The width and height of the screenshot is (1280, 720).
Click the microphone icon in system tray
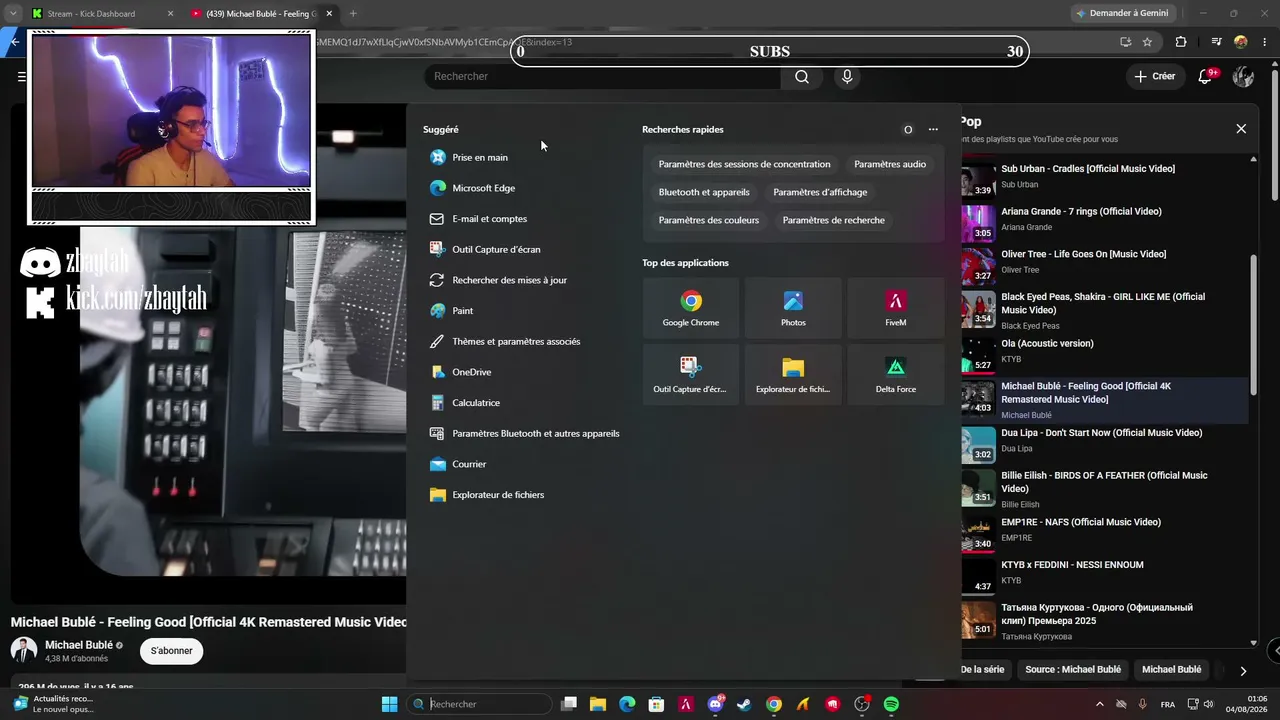pyautogui.click(x=1142, y=704)
